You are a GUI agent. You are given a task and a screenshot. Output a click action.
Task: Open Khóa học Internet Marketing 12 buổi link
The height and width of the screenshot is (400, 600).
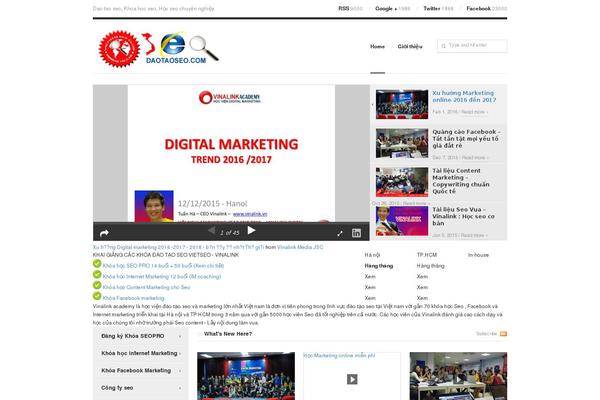(x=161, y=276)
